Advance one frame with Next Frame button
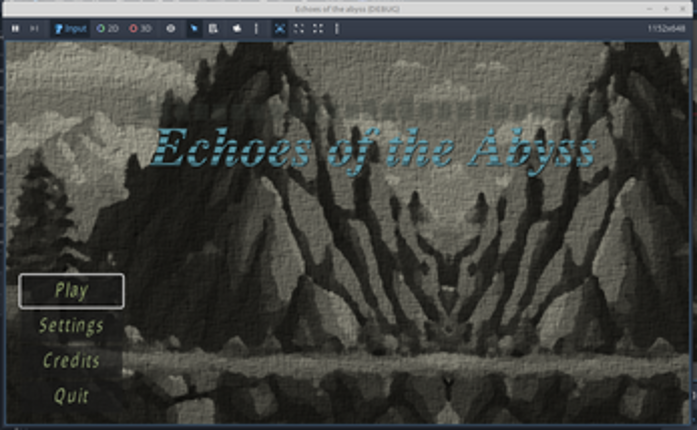697x430 pixels. point(34,28)
